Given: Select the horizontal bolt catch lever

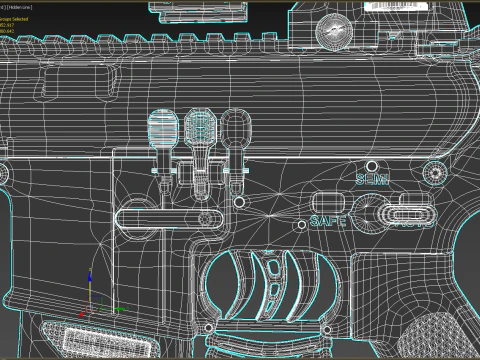Looking at the screenshot, I should (x=169, y=219).
